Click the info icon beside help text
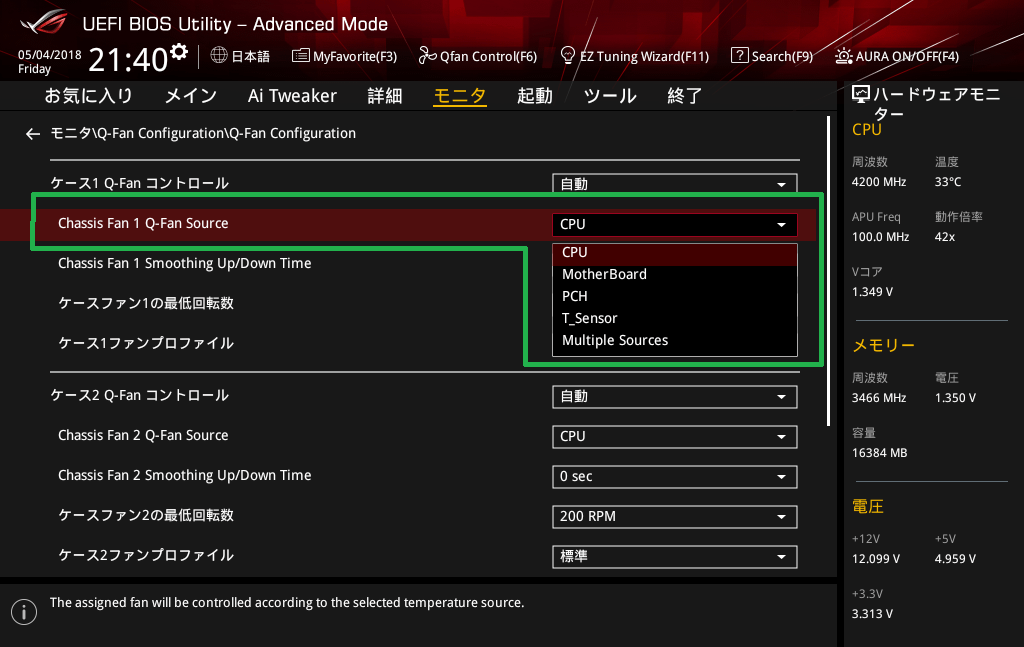This screenshot has height=647, width=1024. coord(24,612)
